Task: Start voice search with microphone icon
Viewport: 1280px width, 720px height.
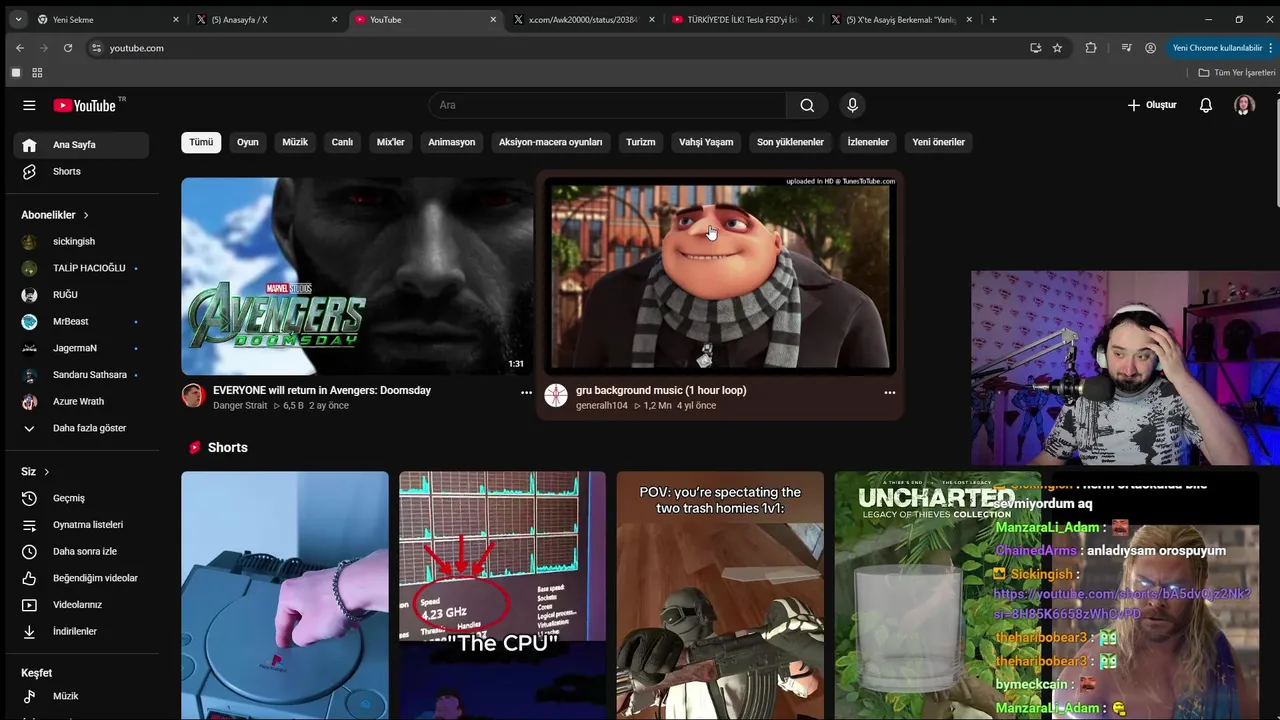Action: (852, 105)
